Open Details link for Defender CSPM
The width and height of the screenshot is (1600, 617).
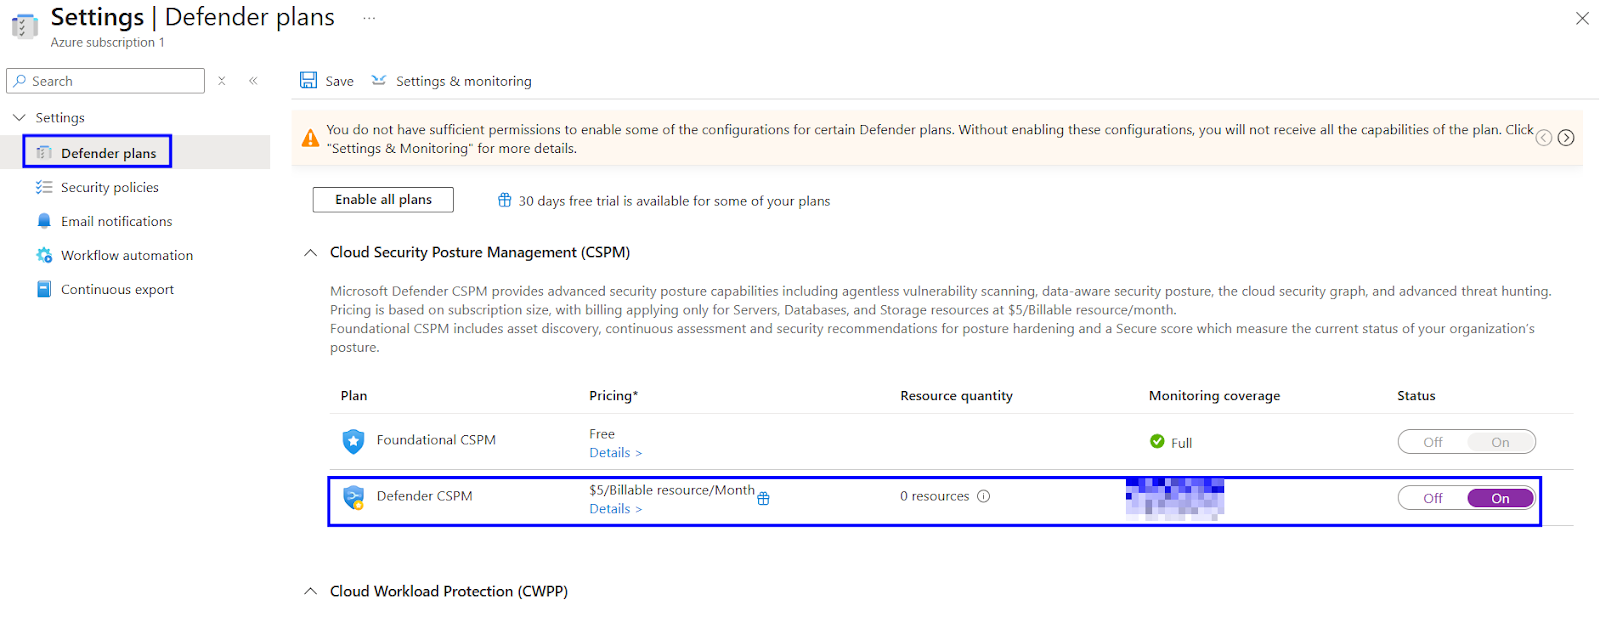(615, 509)
